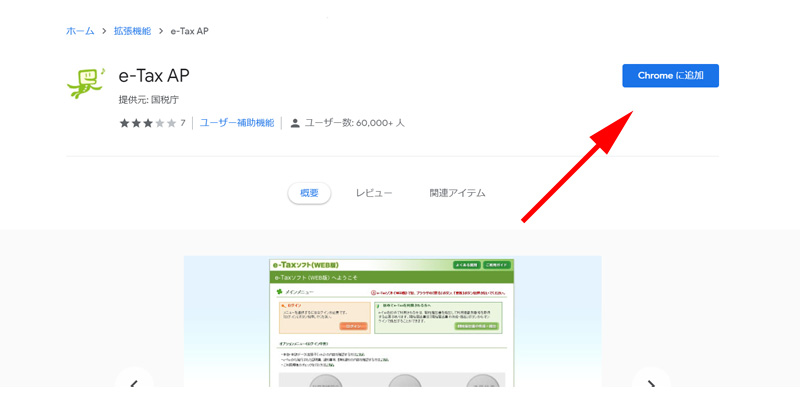Click the user count person icon
Image resolution: width=800 pixels, height=400 pixels.
[295, 123]
